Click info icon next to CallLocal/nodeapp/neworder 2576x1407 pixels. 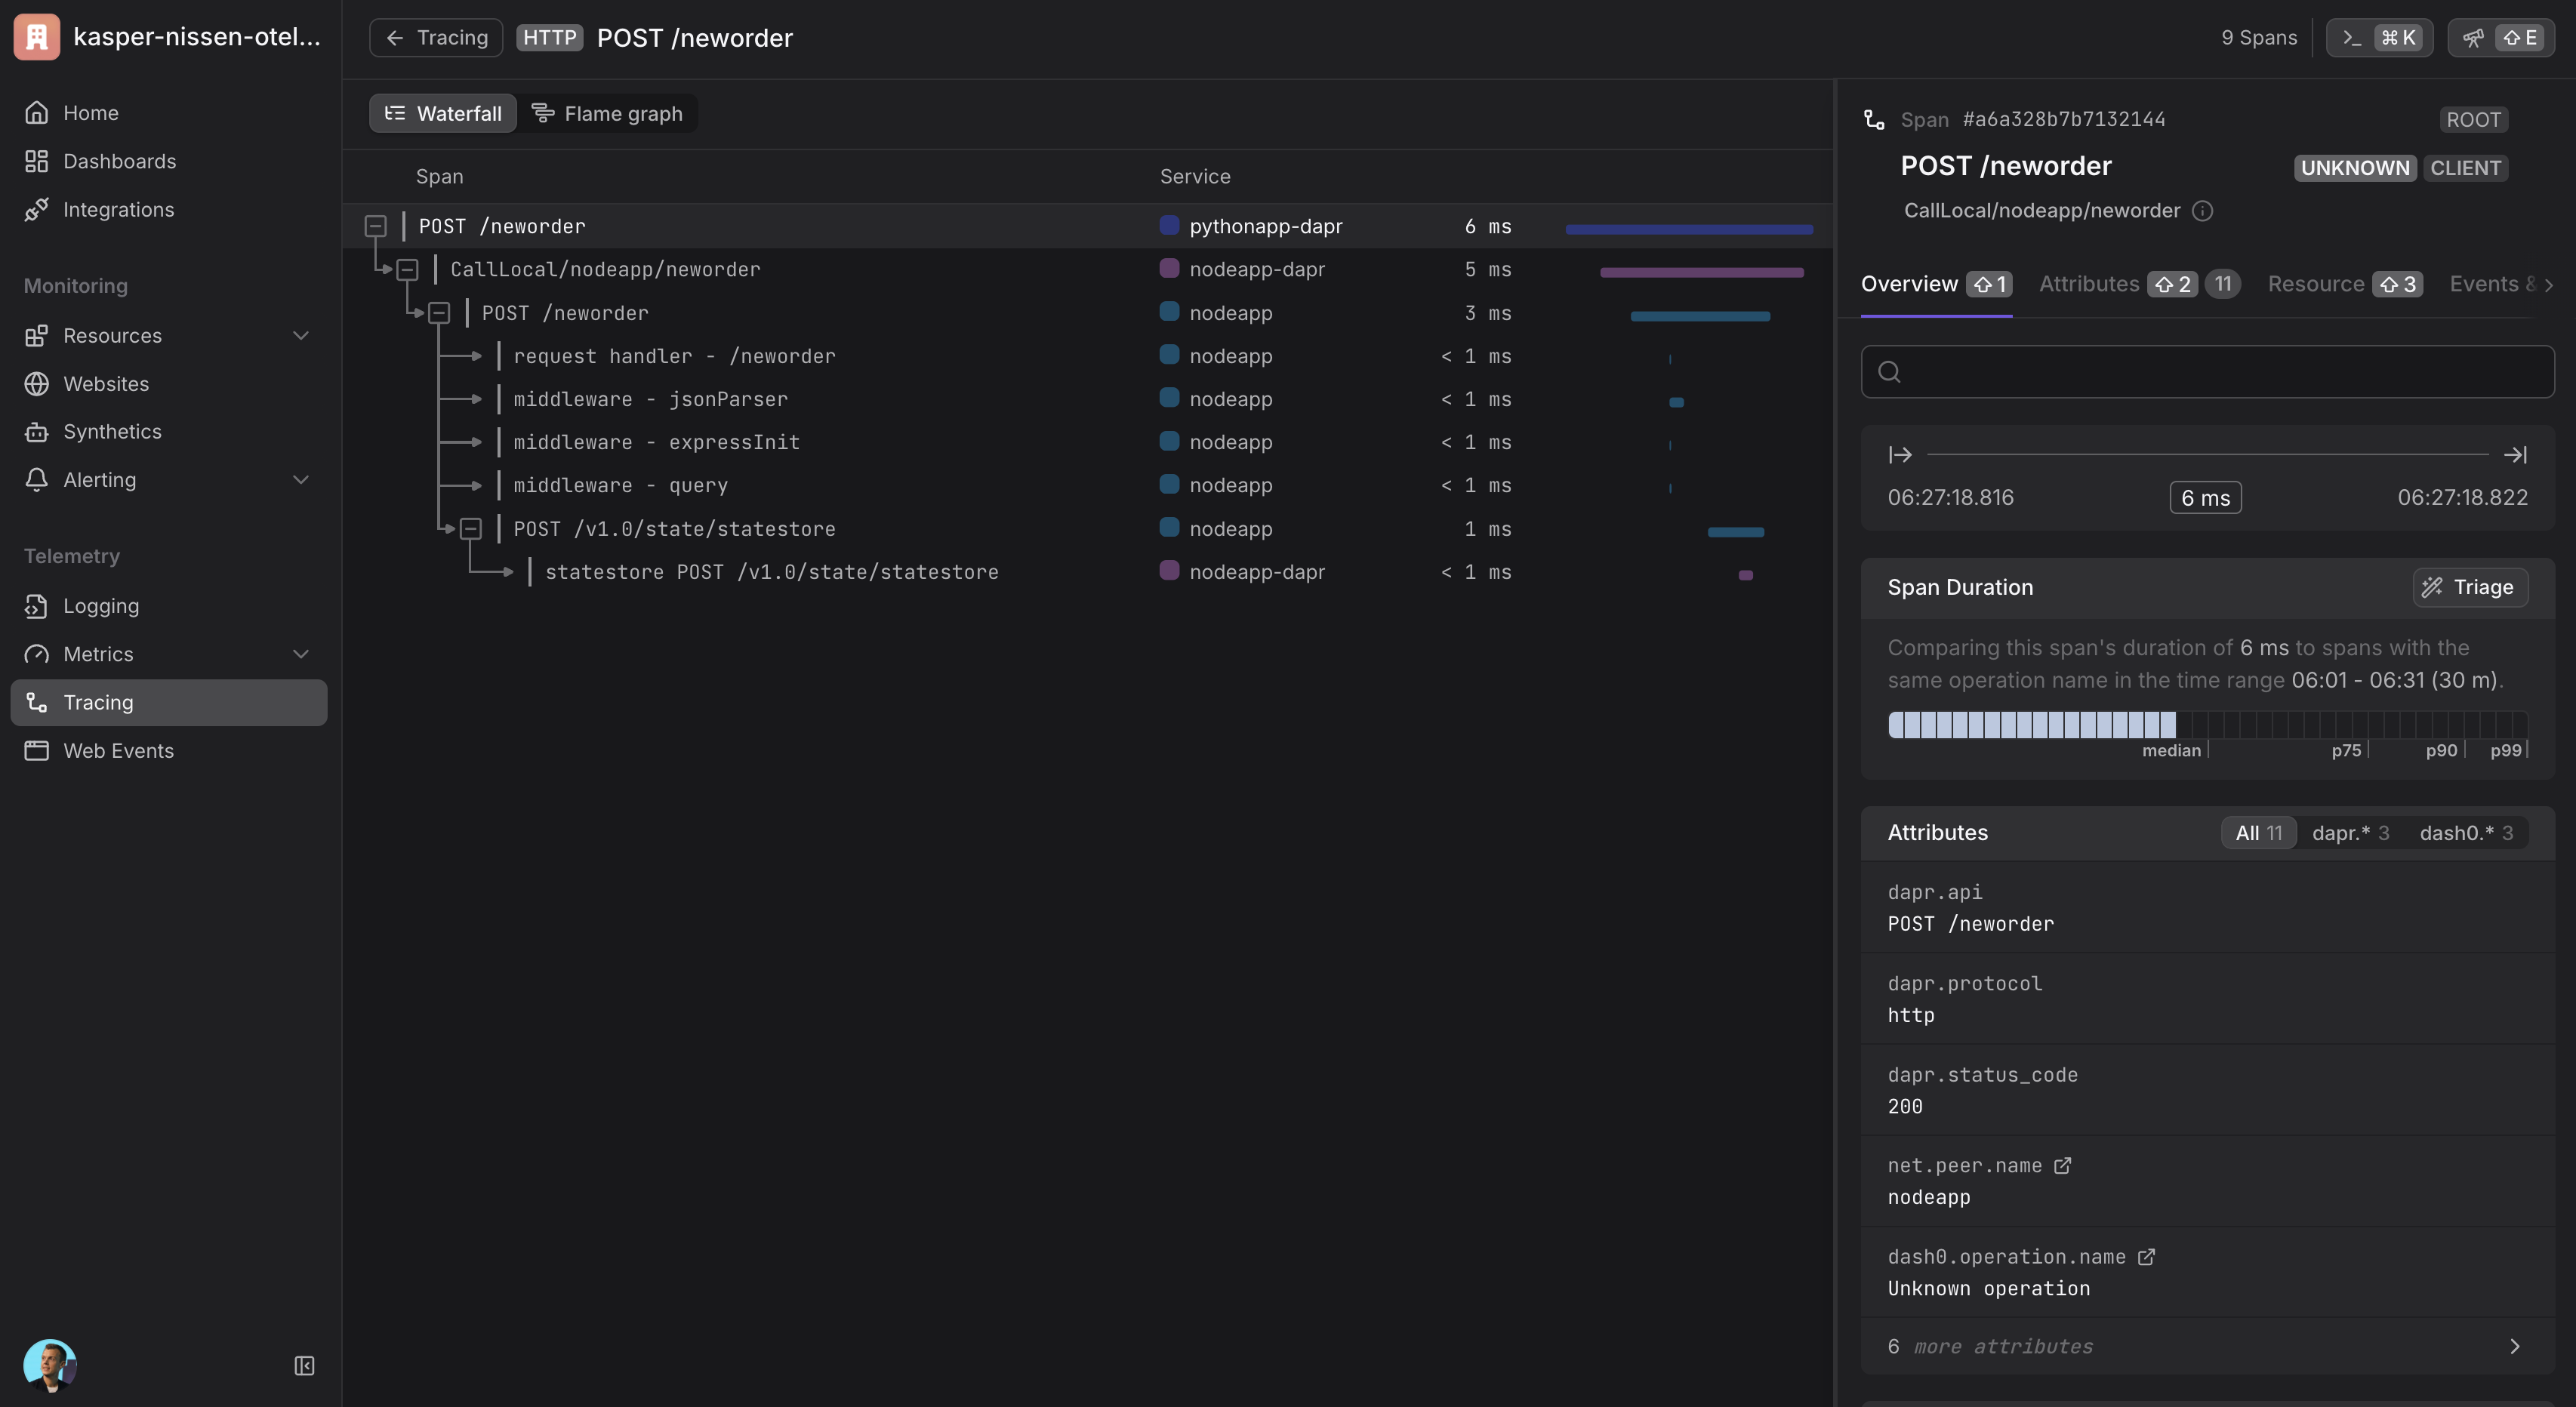click(2202, 211)
